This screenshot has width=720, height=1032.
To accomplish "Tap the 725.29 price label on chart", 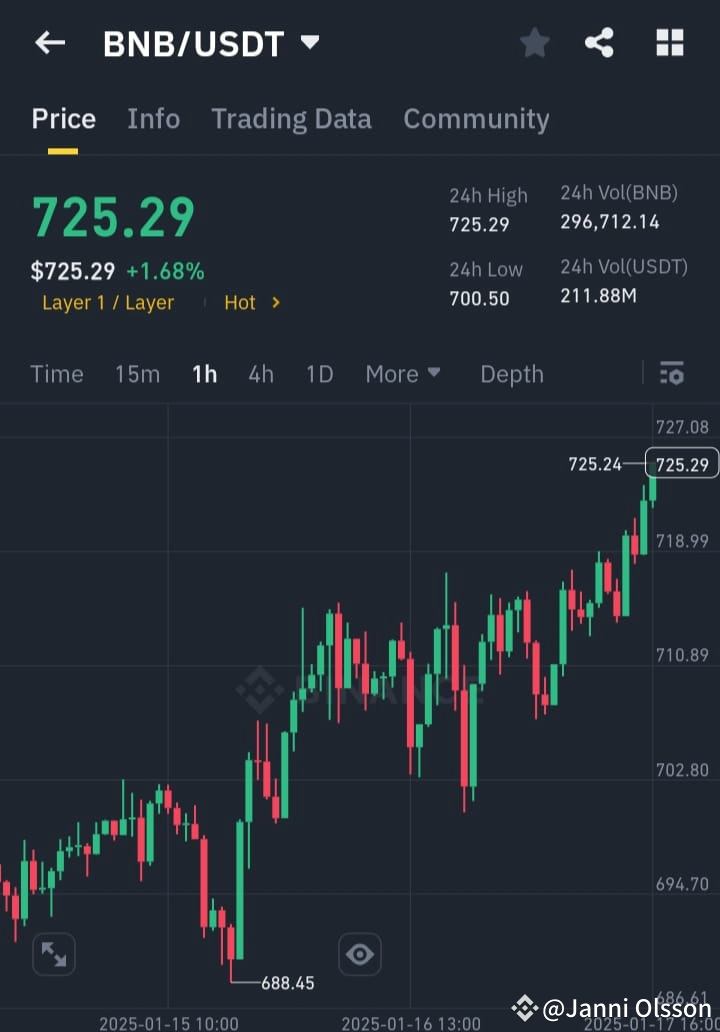I will [682, 463].
